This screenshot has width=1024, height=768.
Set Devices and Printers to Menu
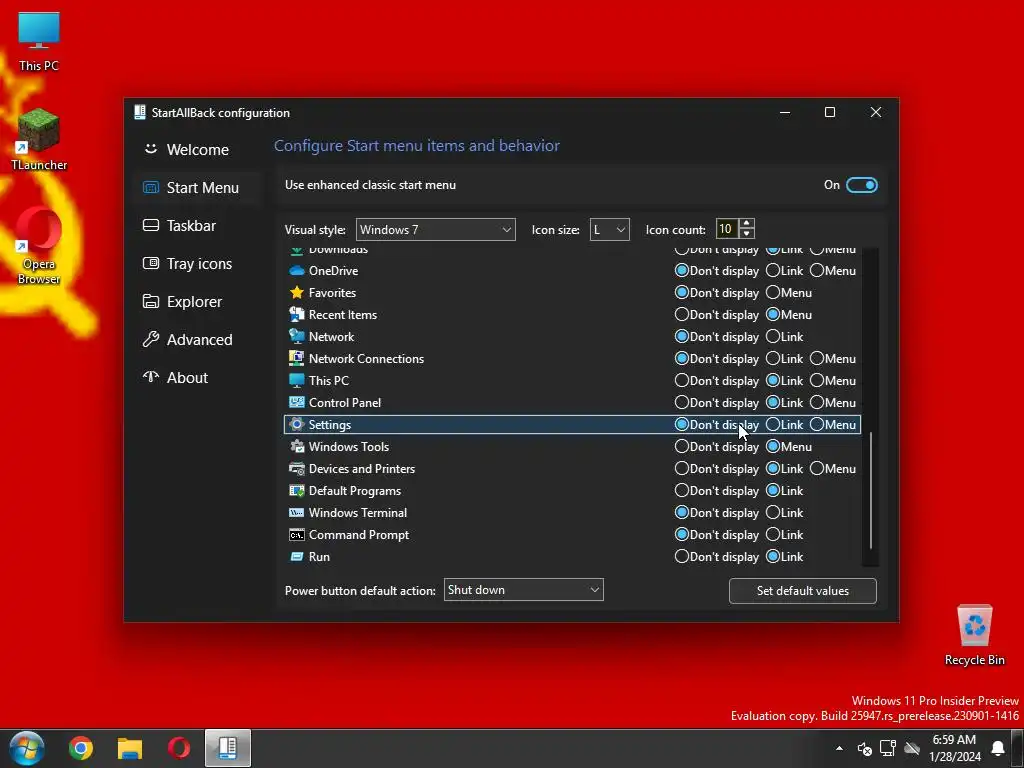coord(817,469)
